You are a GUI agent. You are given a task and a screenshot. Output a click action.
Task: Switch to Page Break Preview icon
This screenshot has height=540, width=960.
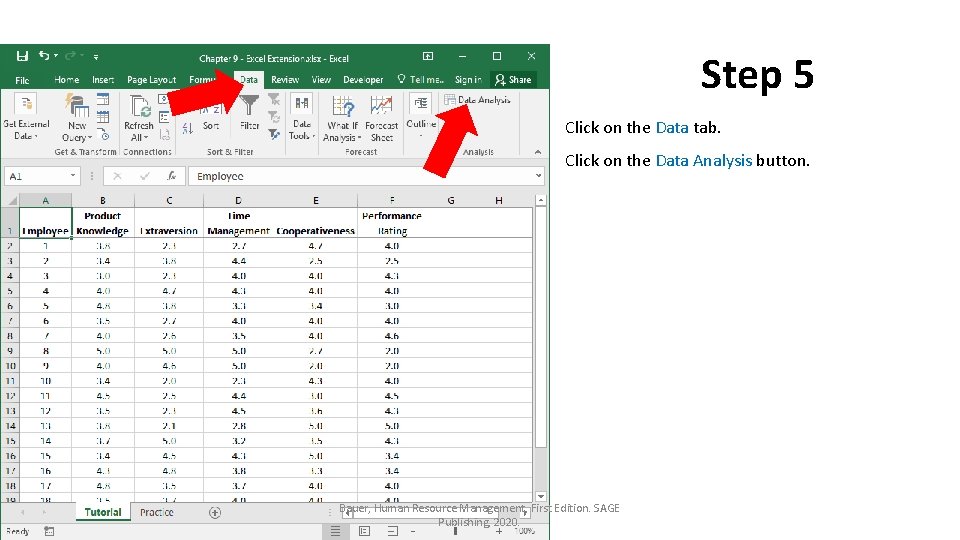(x=392, y=531)
